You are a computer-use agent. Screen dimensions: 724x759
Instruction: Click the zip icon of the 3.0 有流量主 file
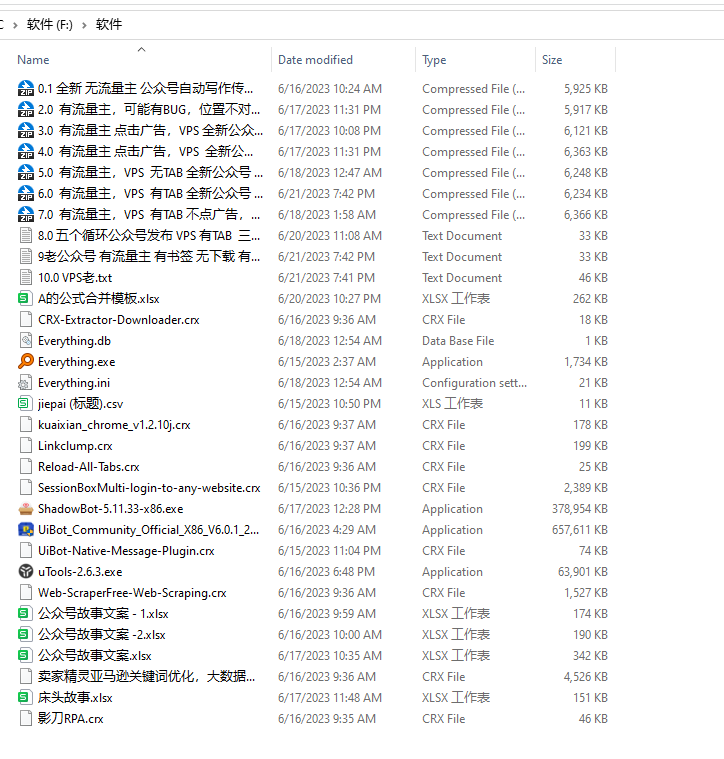point(26,131)
